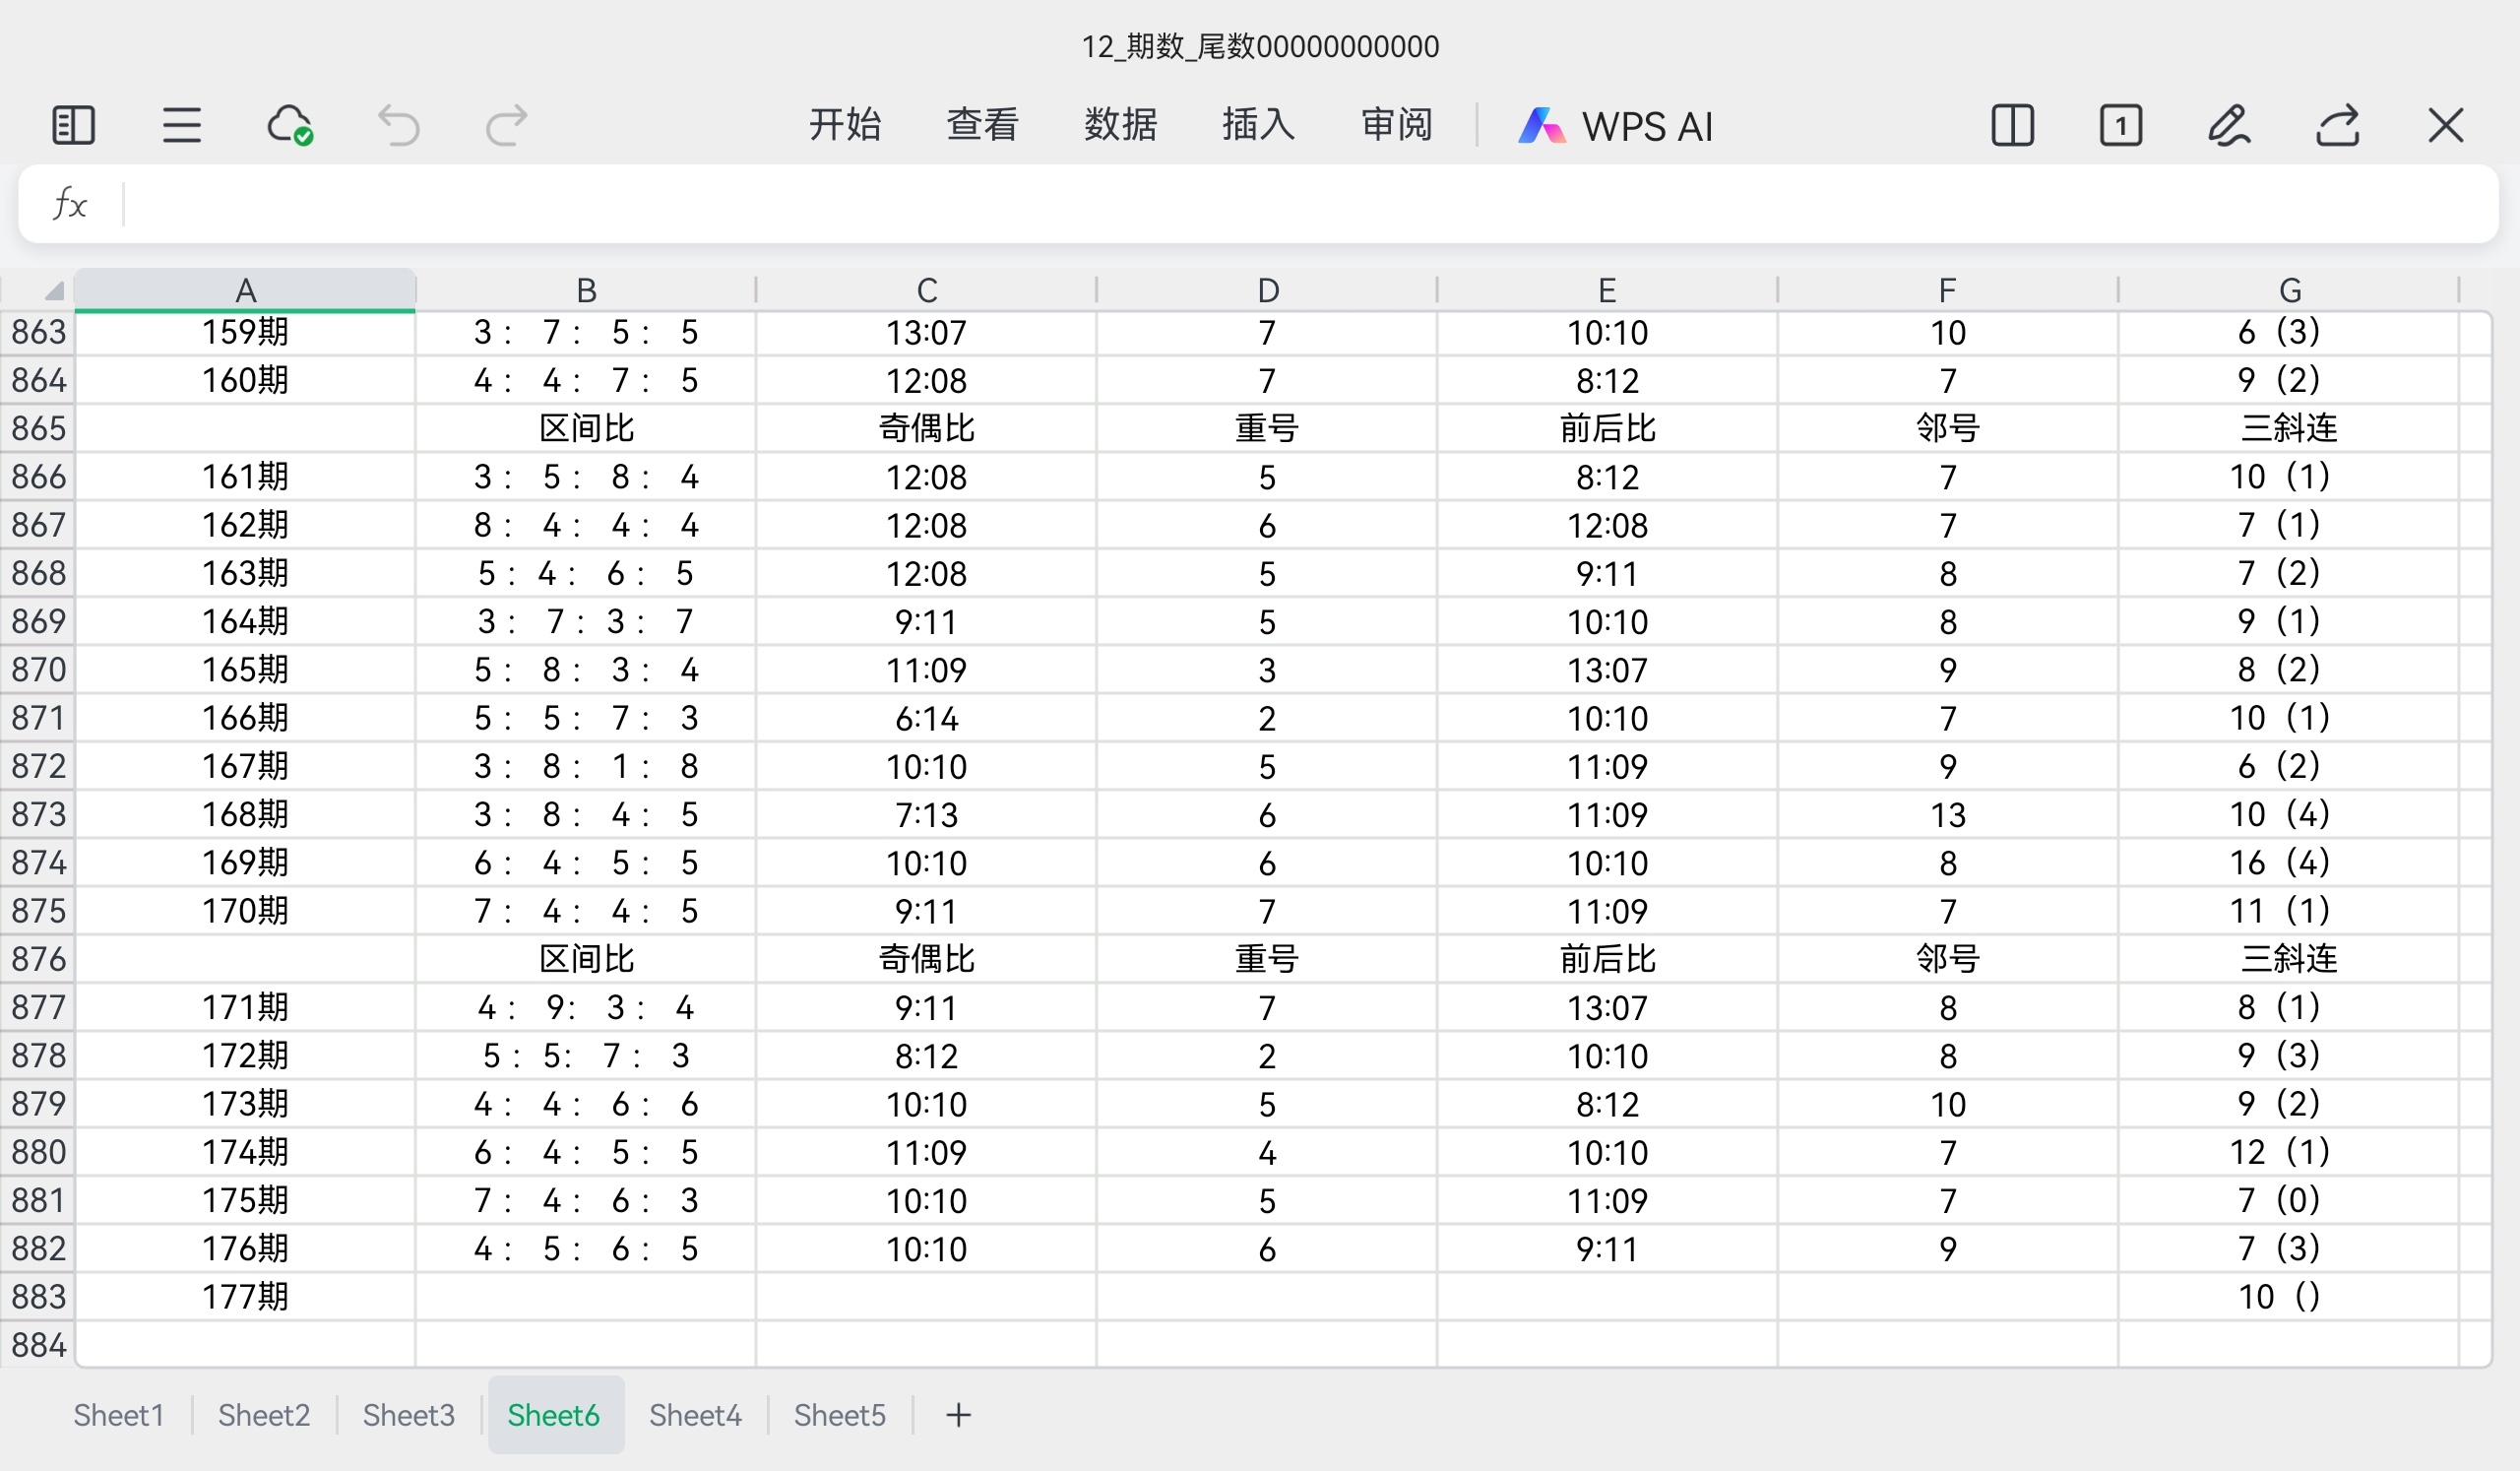The image size is (2520, 1471).
Task: Switch to Sheet4 tab
Action: 695,1415
